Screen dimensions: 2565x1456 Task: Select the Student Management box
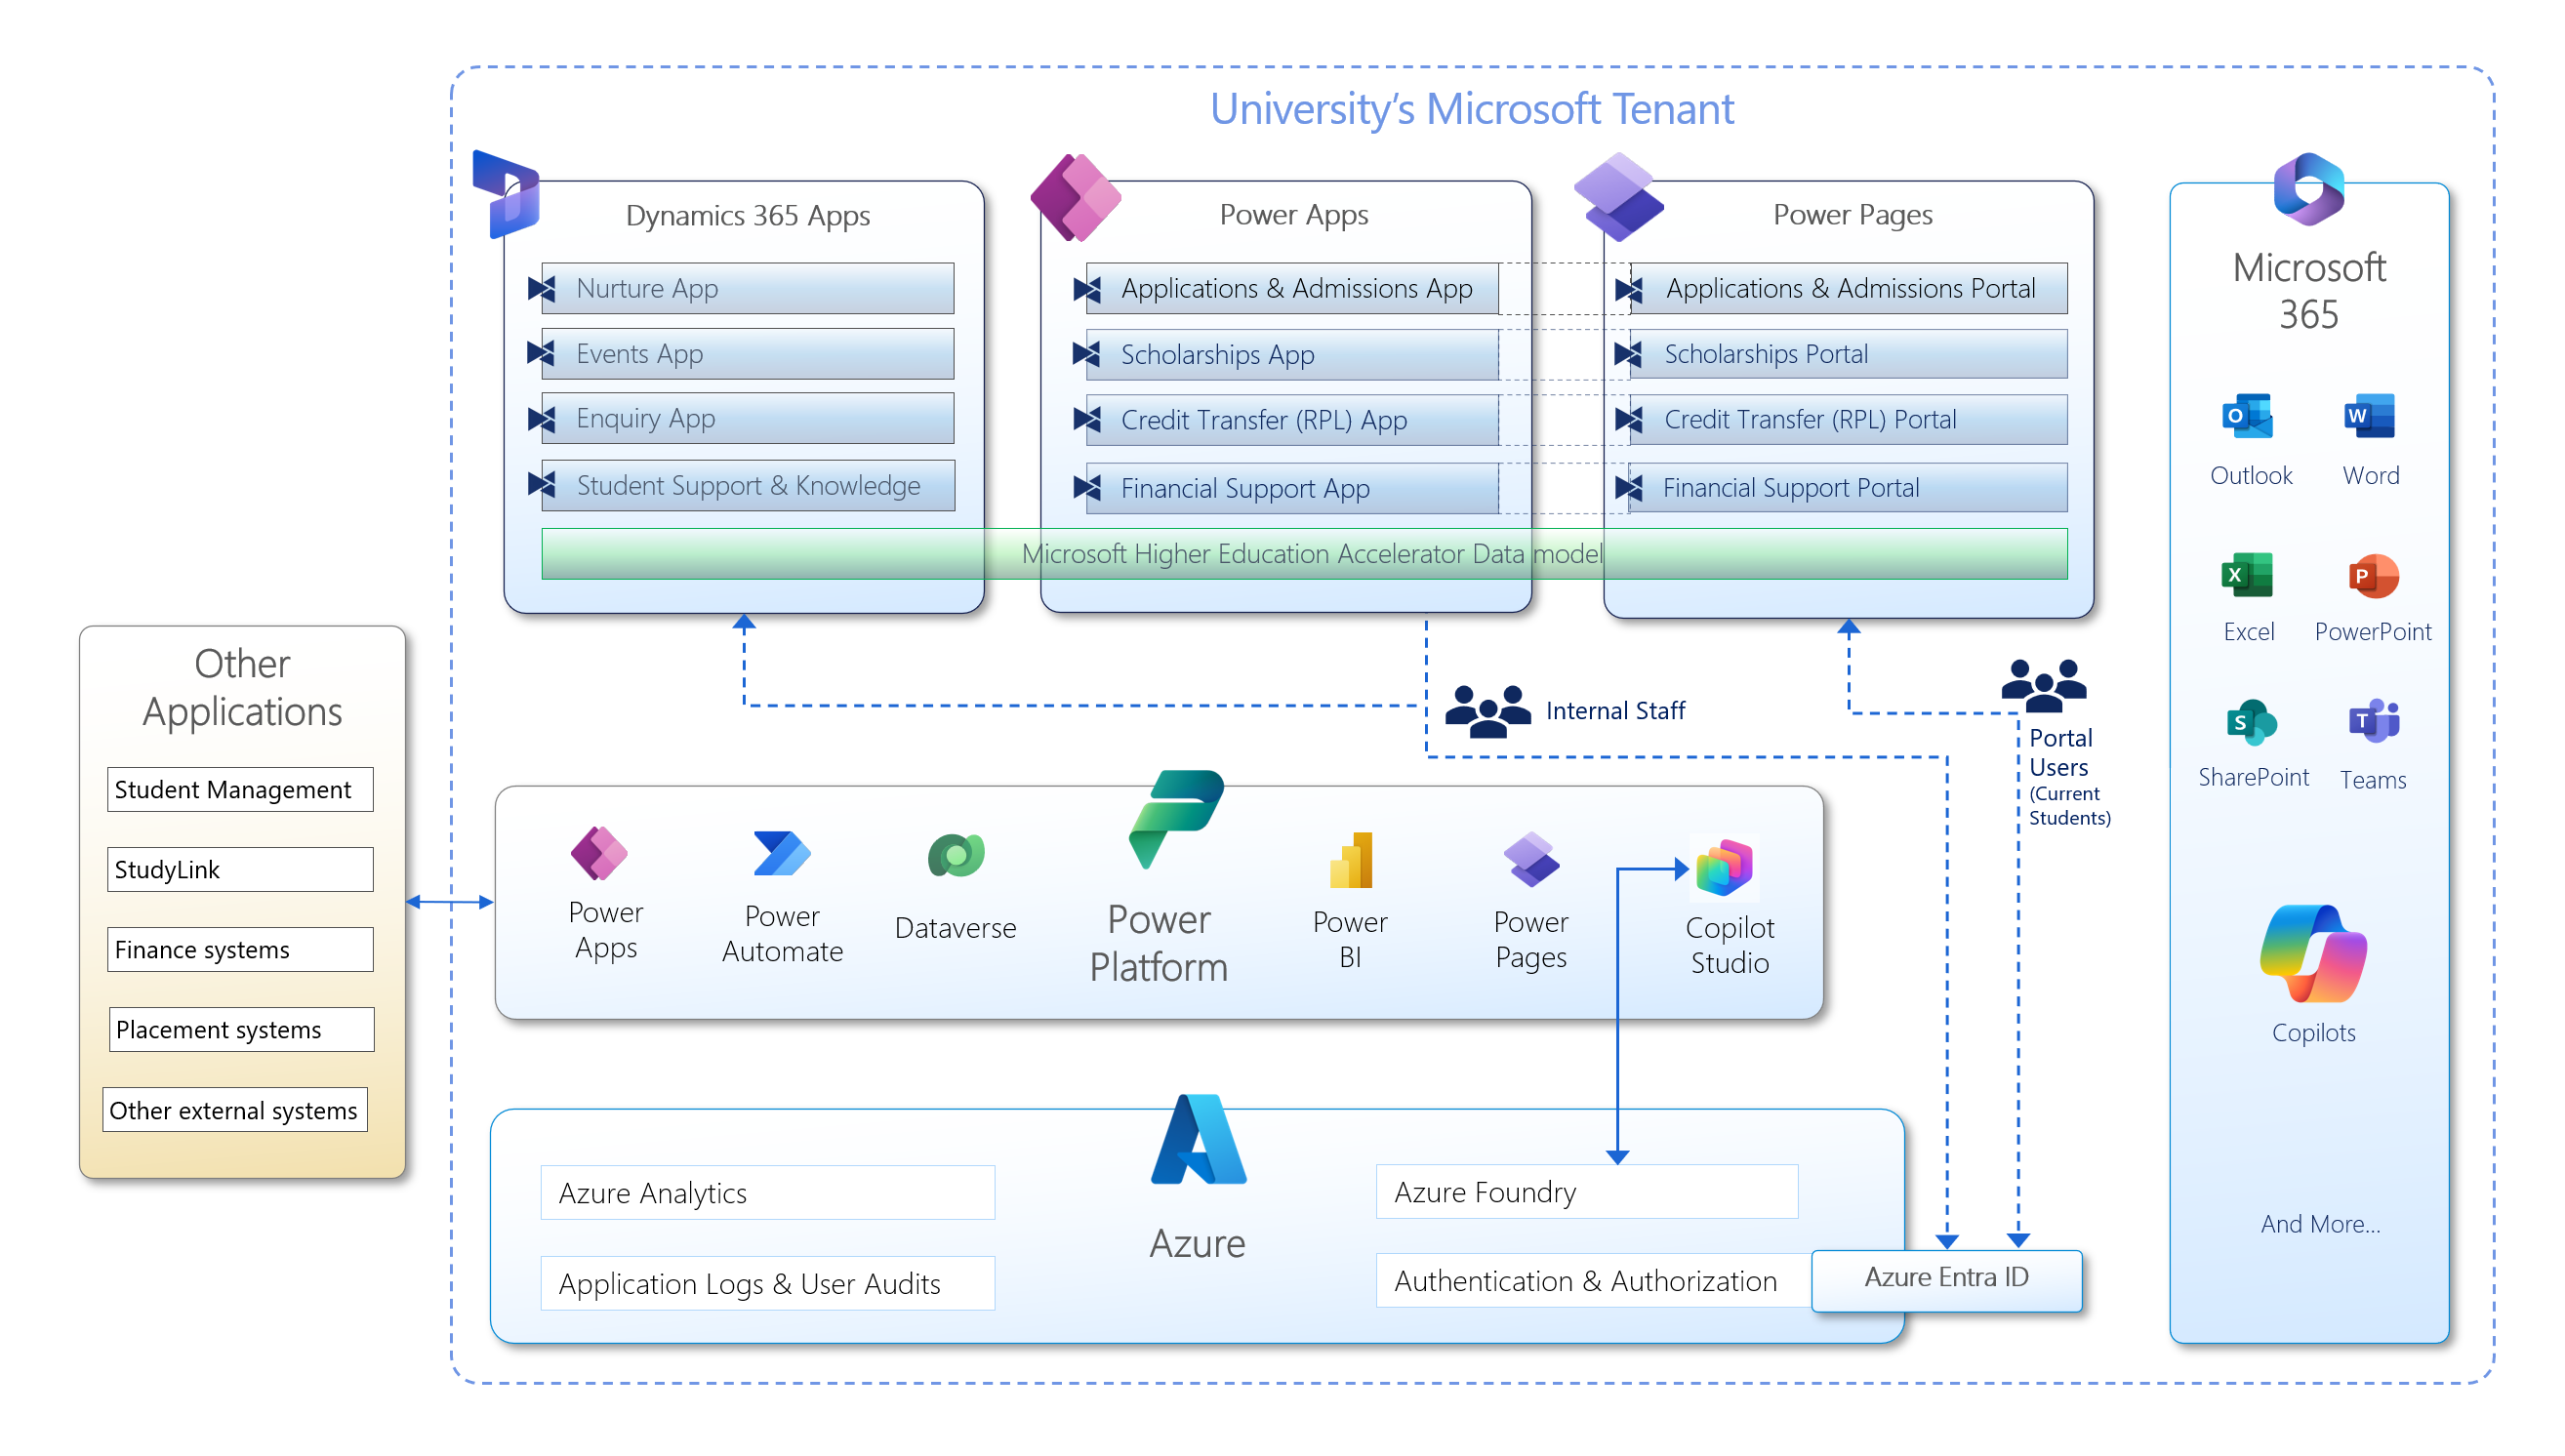(240, 790)
